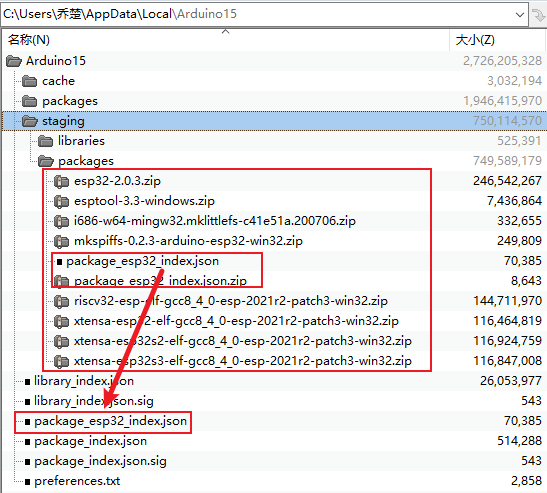Click the Arduino15 root folder icon
The height and width of the screenshot is (493, 547).
pos(14,61)
